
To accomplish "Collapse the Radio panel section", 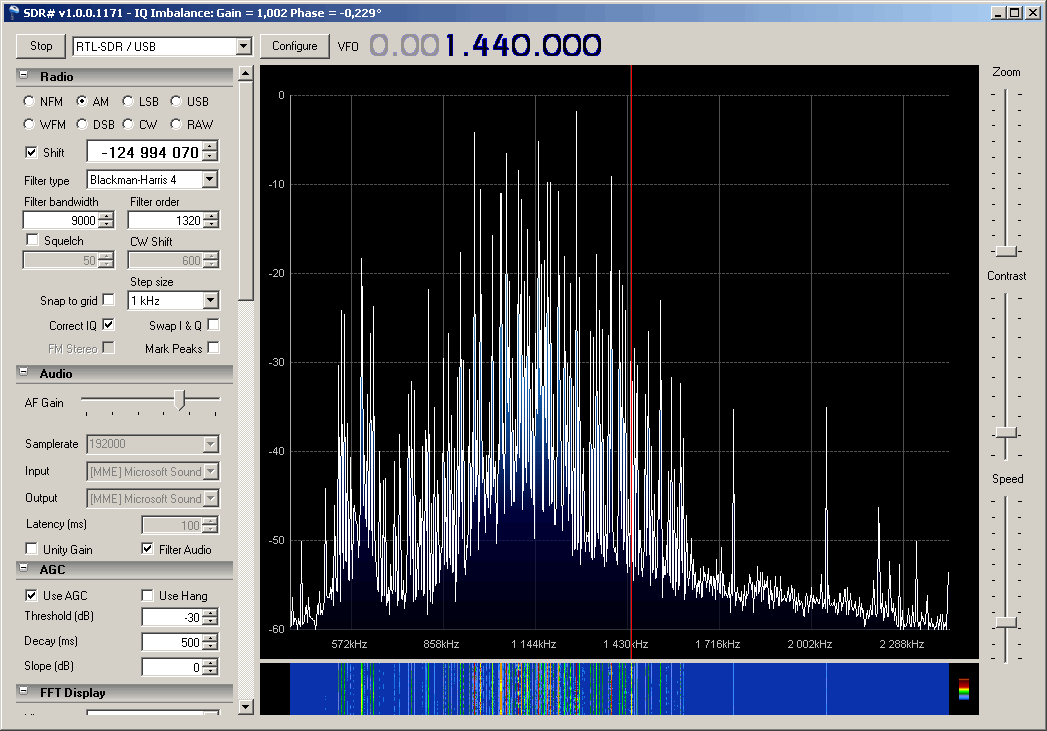I will [23, 77].
